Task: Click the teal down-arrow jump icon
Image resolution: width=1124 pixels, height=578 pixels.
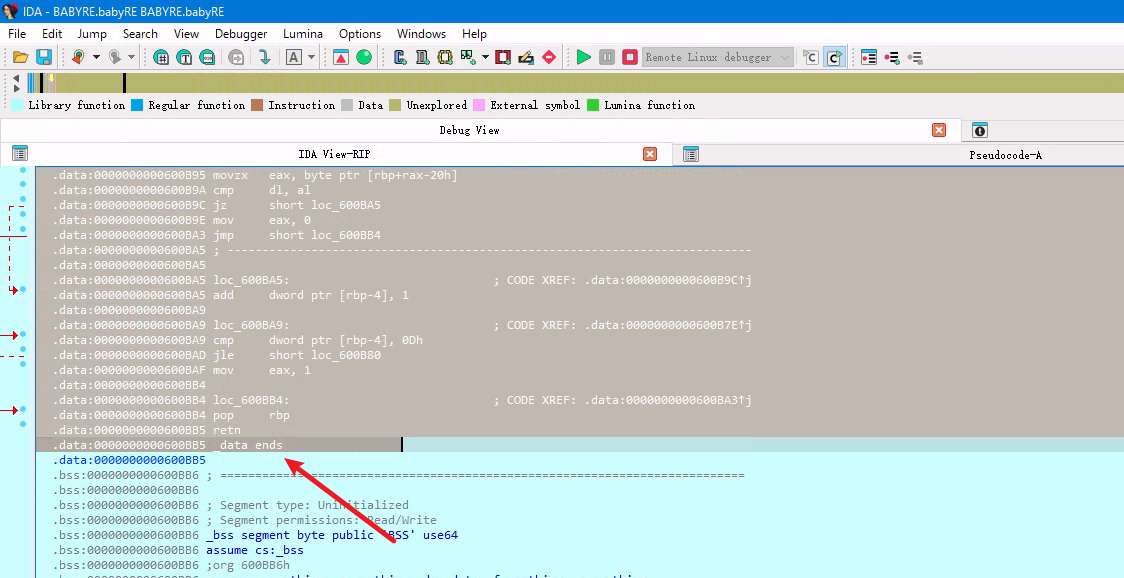Action: 264,57
